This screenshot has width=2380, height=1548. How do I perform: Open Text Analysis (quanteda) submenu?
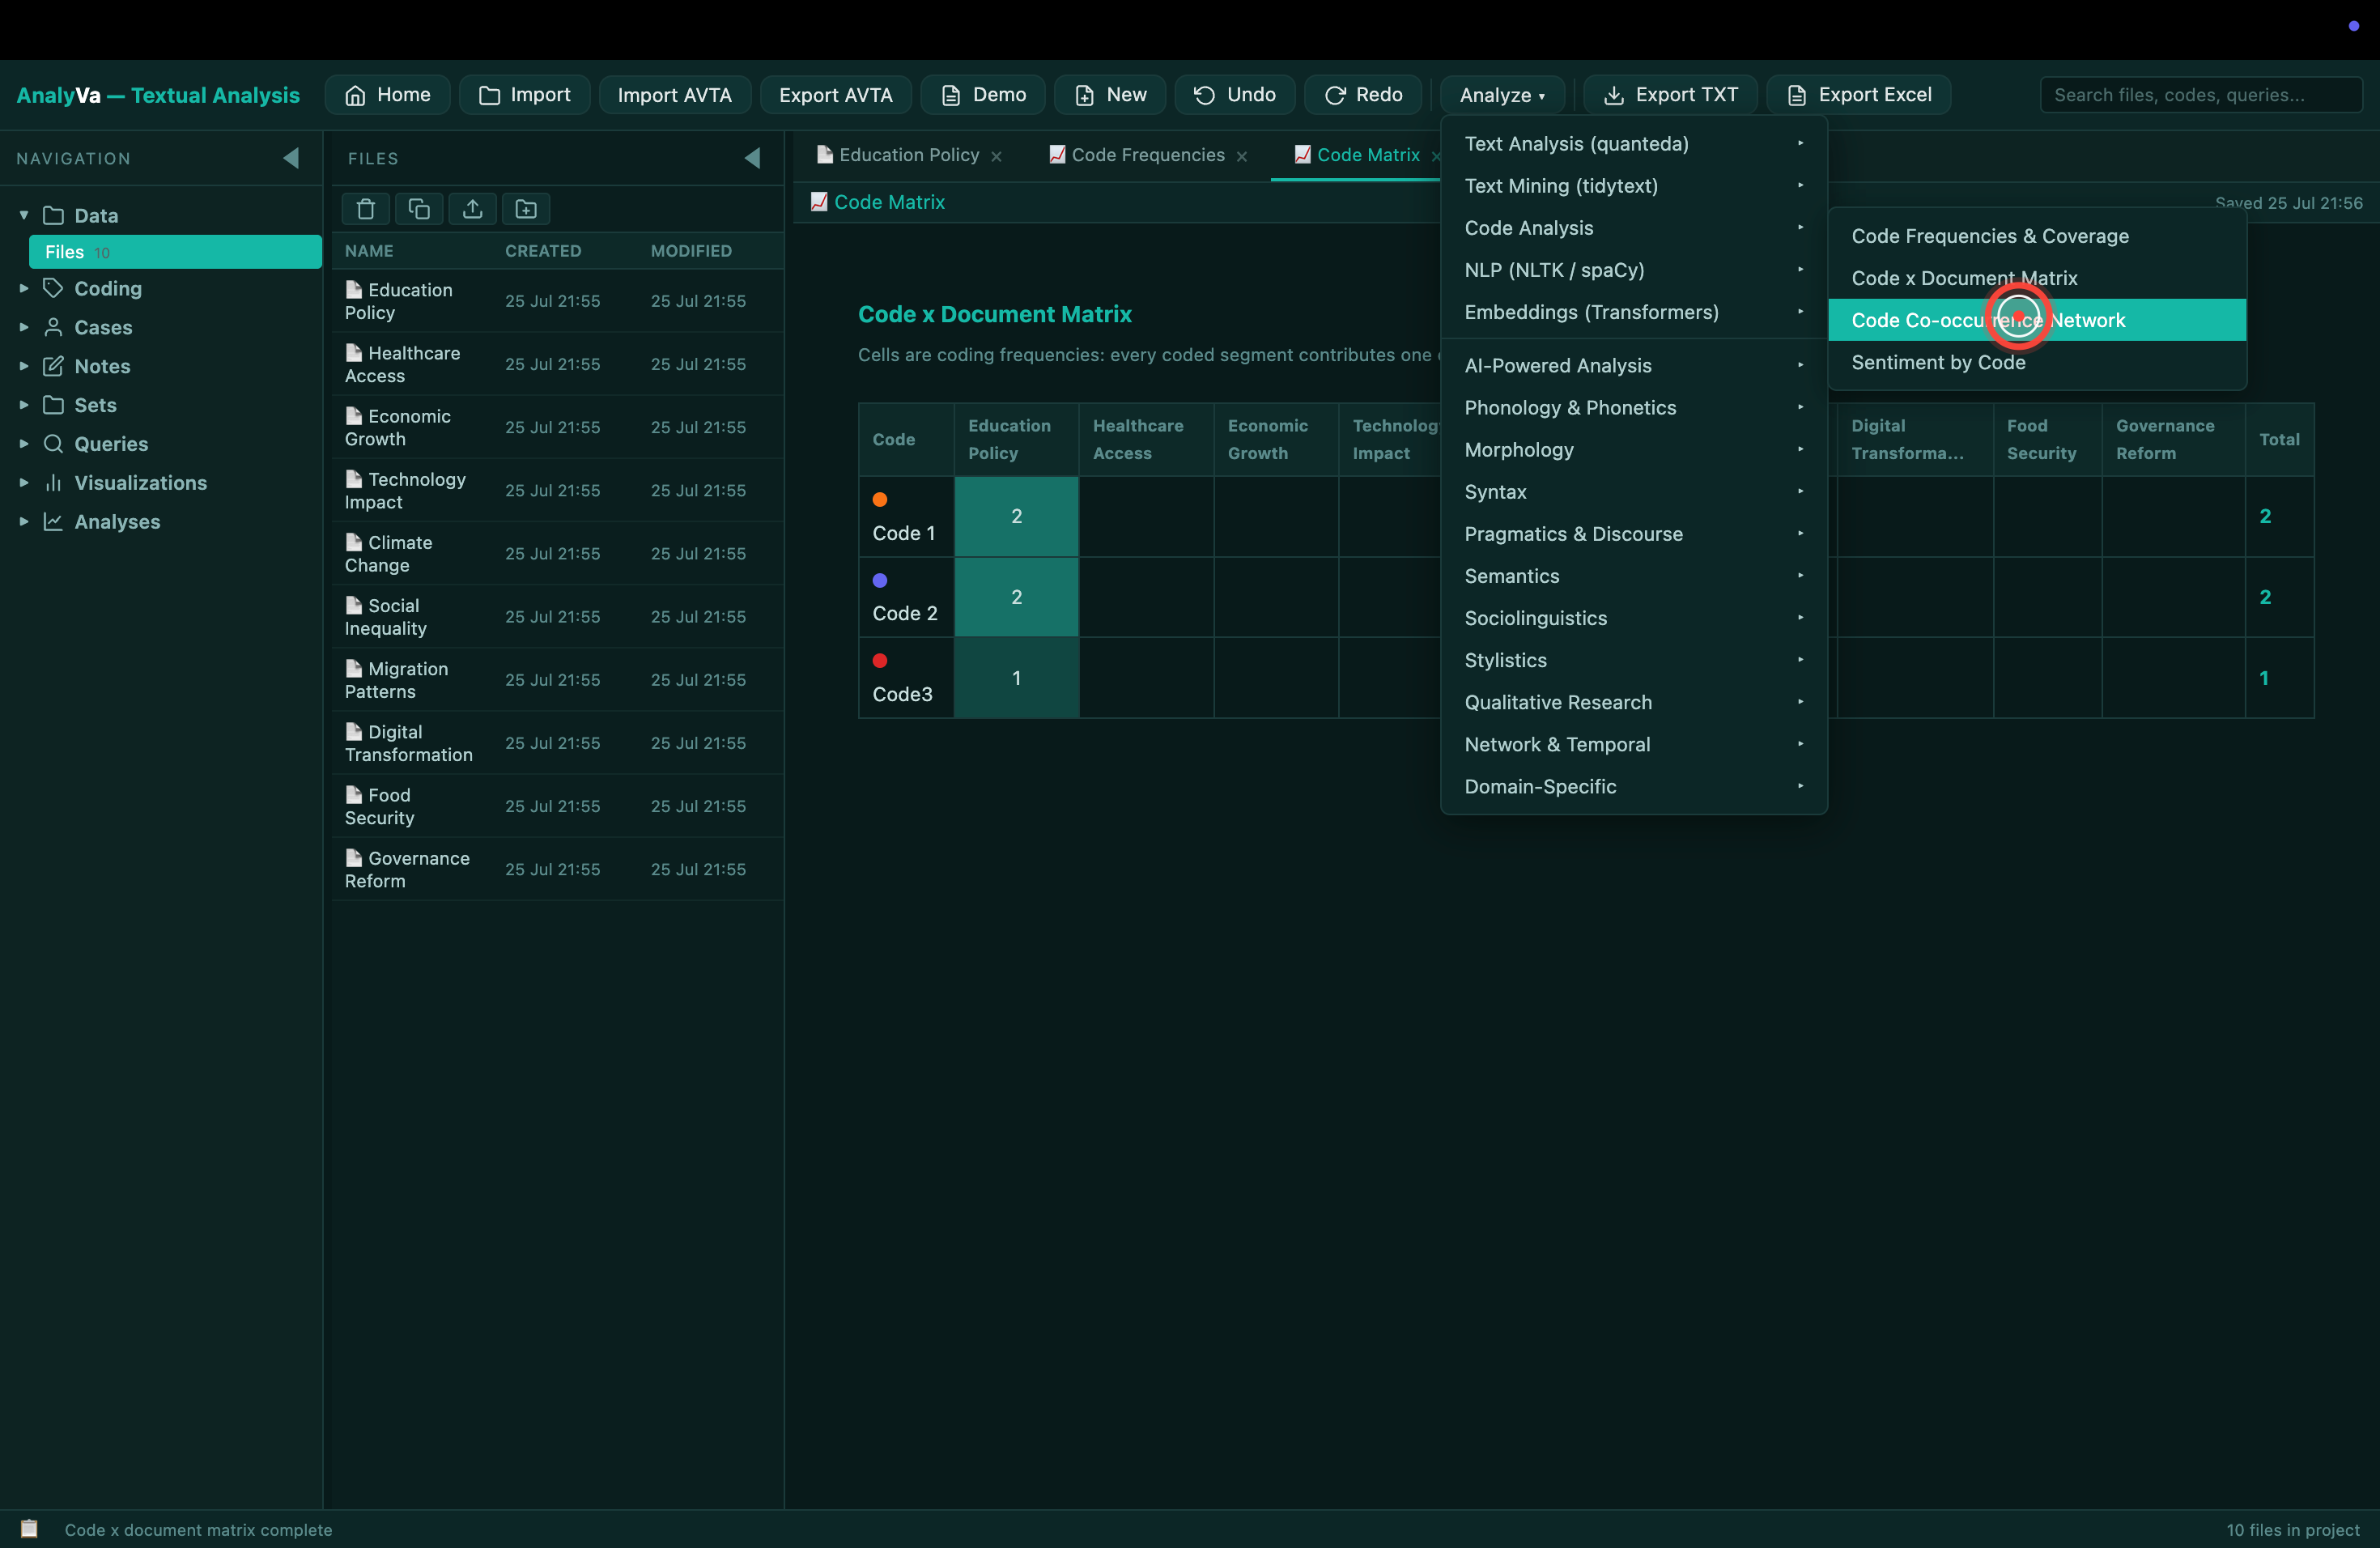pos(1634,144)
